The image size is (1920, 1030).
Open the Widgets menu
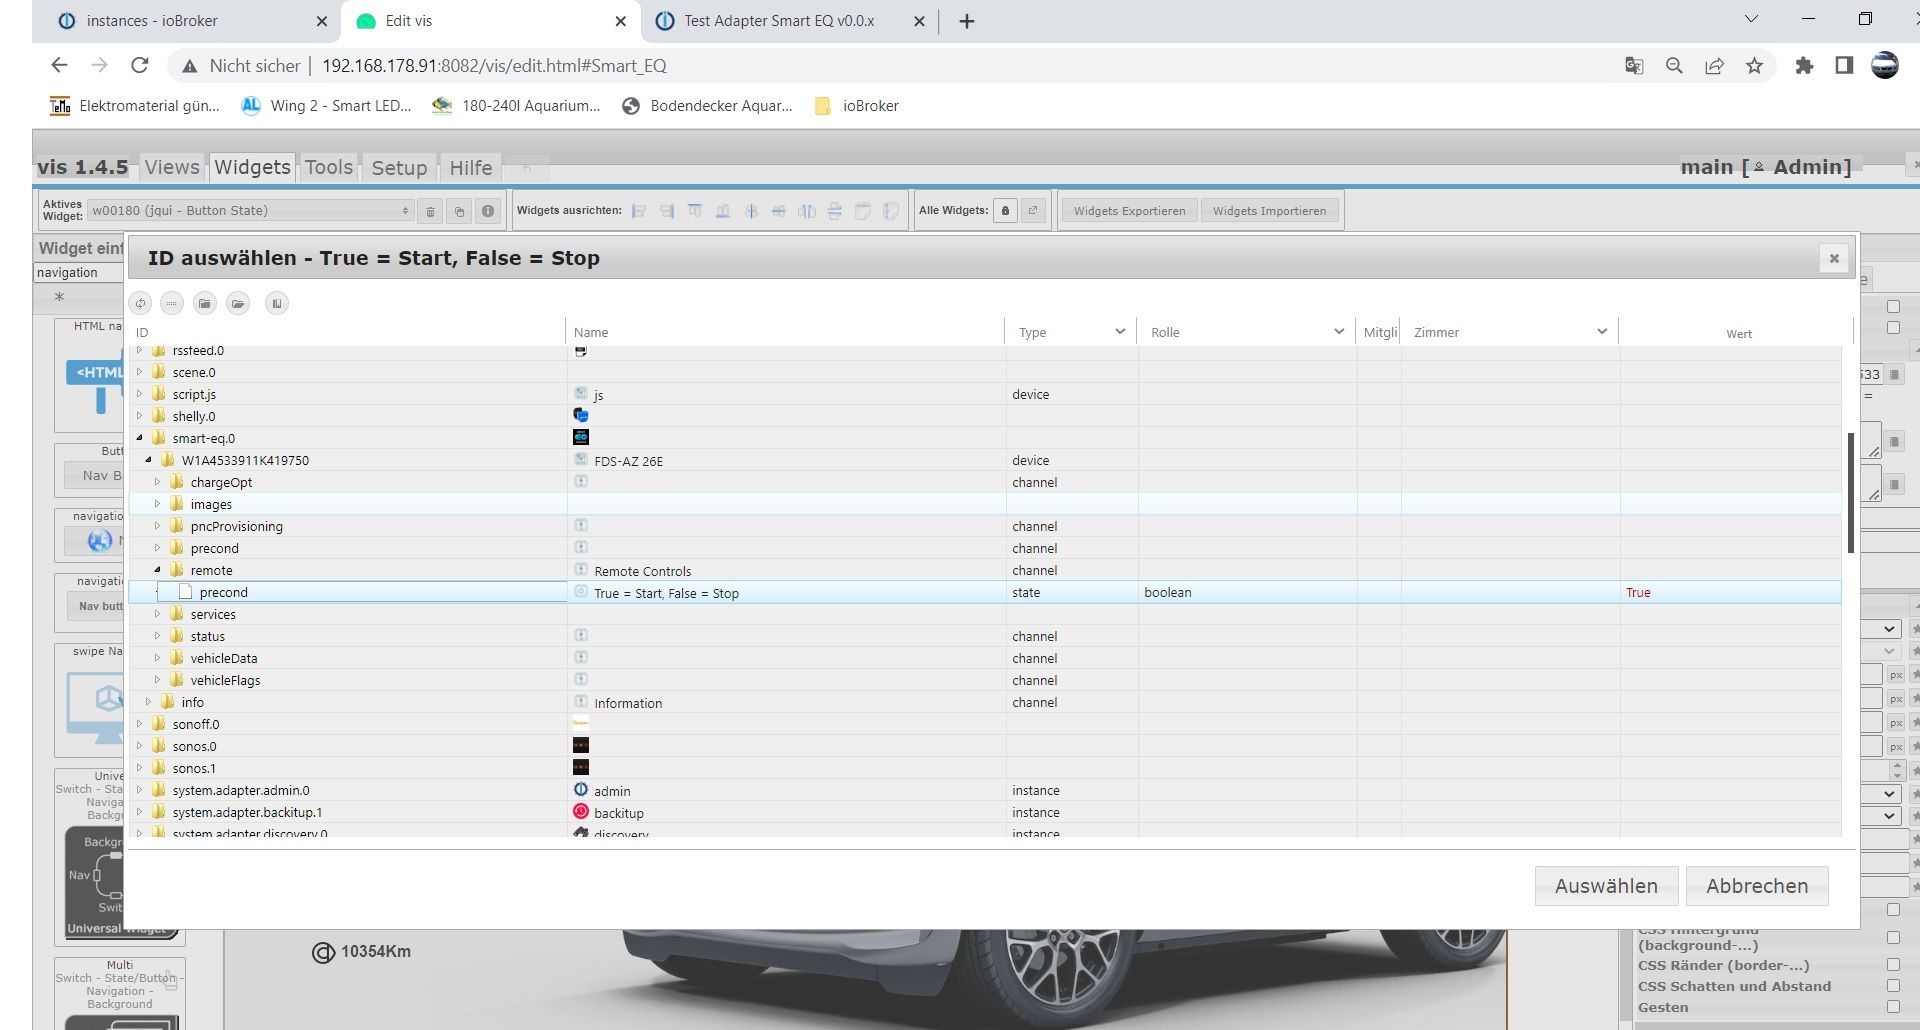[252, 167]
